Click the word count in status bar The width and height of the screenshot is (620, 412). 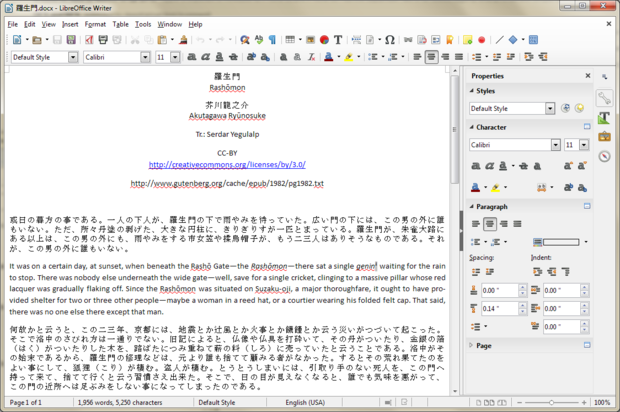pos(120,402)
